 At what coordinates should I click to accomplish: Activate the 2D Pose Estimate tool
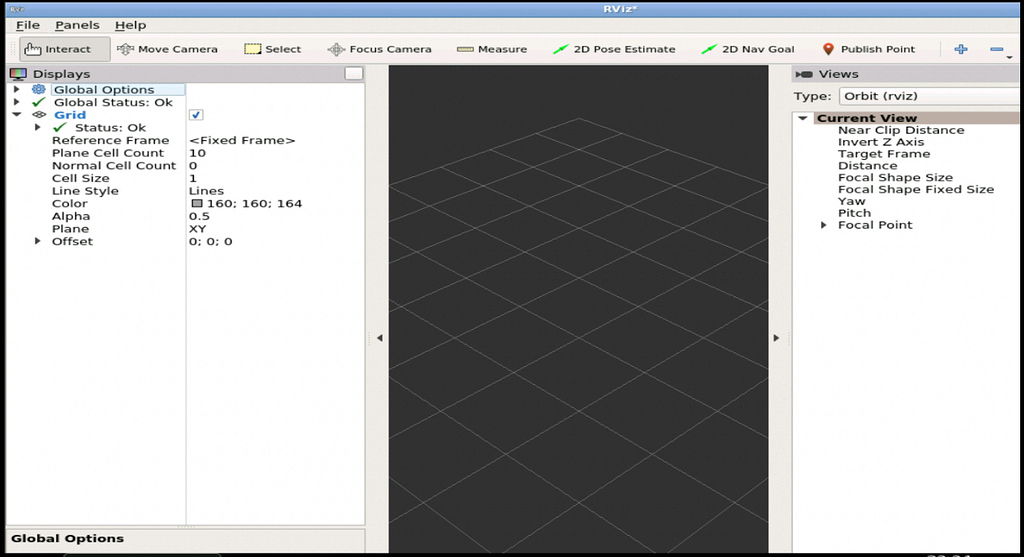[x=614, y=49]
